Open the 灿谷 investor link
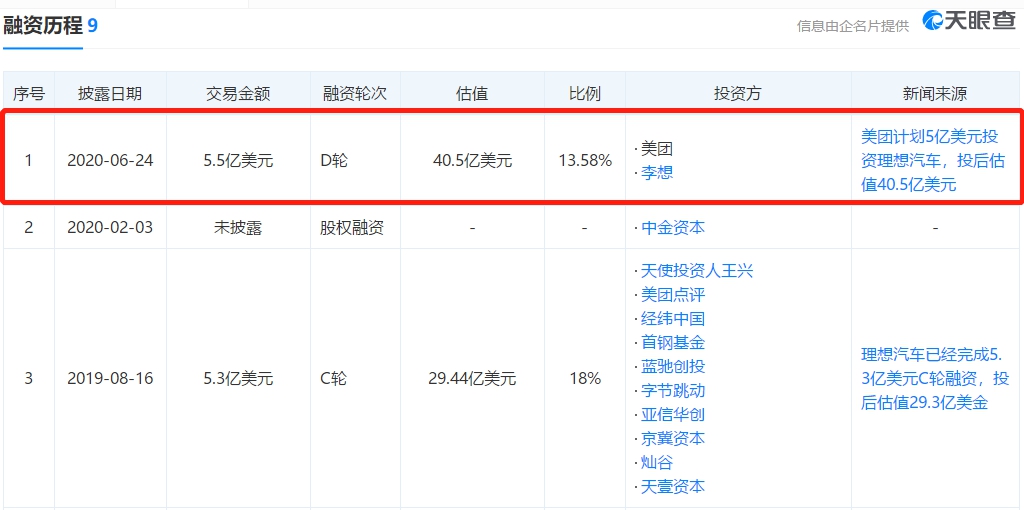The image size is (1024, 510). point(656,462)
